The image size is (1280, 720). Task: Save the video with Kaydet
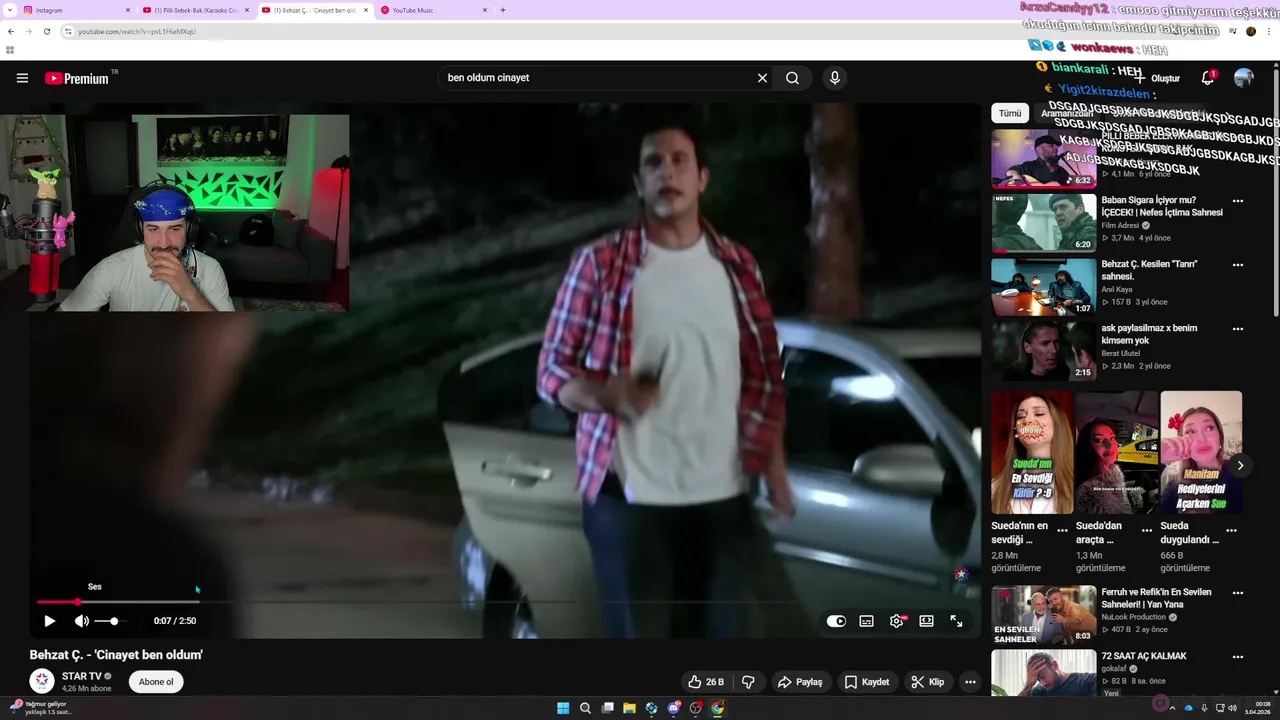(866, 682)
